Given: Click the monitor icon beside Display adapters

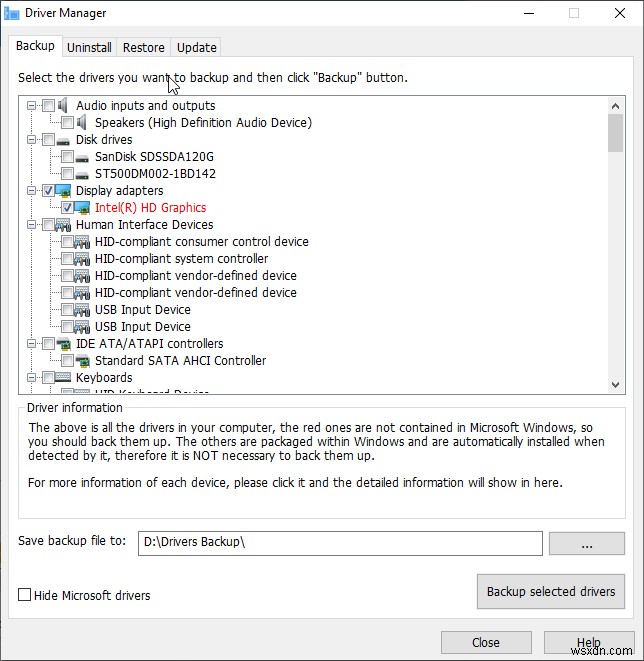Looking at the screenshot, I should pyautogui.click(x=63, y=191).
